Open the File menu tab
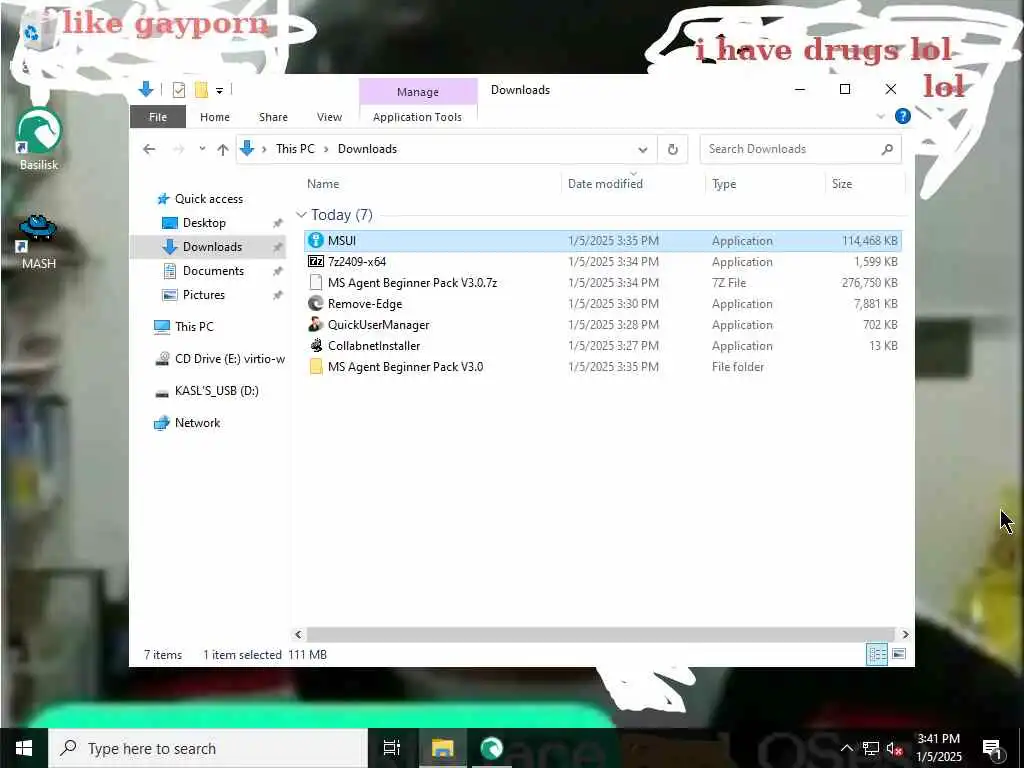 158,117
